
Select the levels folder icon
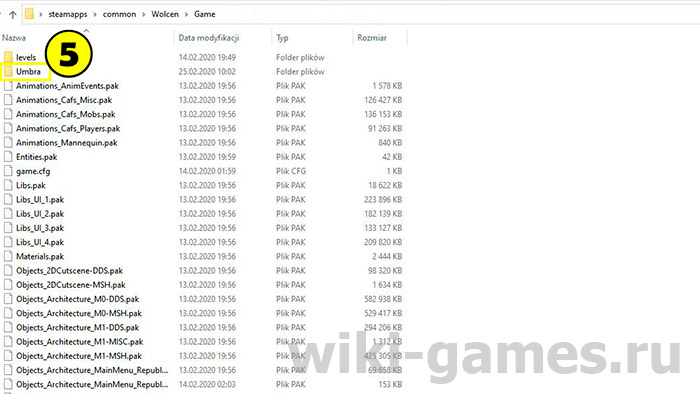[x=8, y=57]
